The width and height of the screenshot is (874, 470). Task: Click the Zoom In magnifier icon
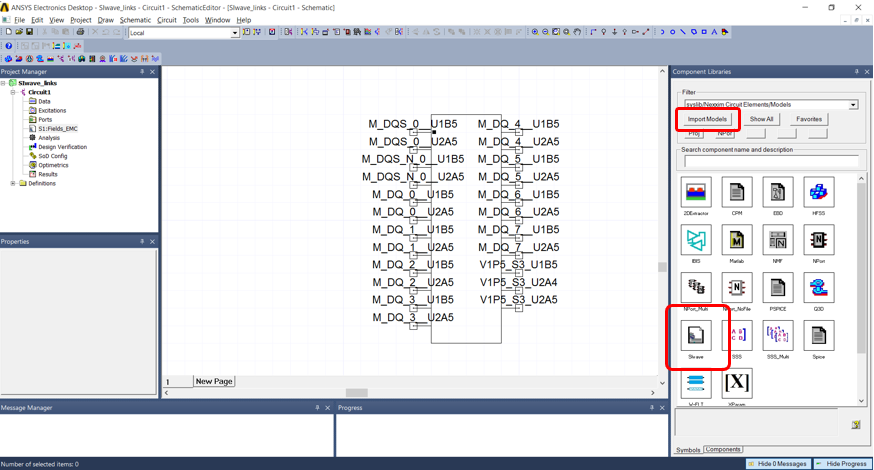pos(535,32)
